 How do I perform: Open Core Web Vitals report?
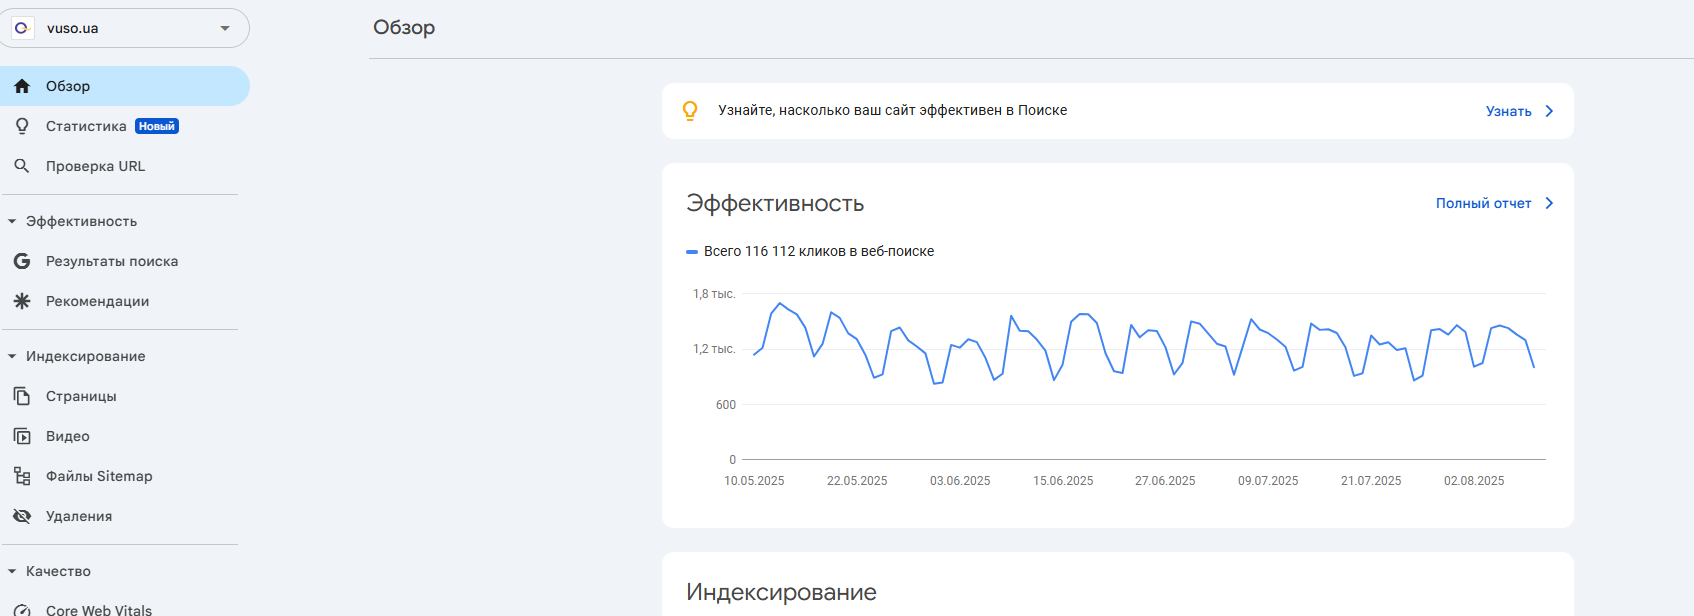[x=125, y=606]
